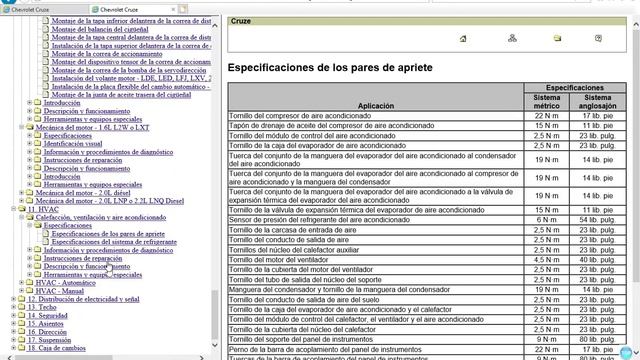
Task: Select 12. Distribución de electricidad y señal item
Action: coord(83,299)
